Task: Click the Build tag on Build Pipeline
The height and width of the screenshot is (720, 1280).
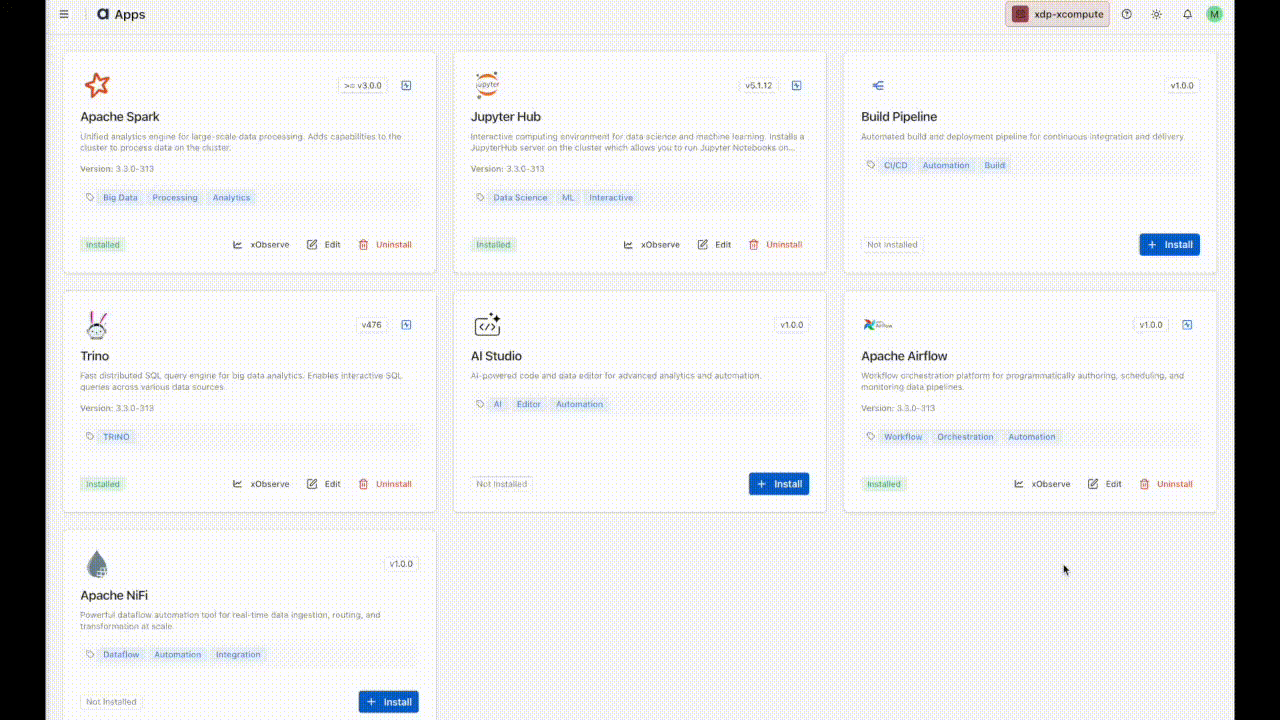Action: coord(995,165)
